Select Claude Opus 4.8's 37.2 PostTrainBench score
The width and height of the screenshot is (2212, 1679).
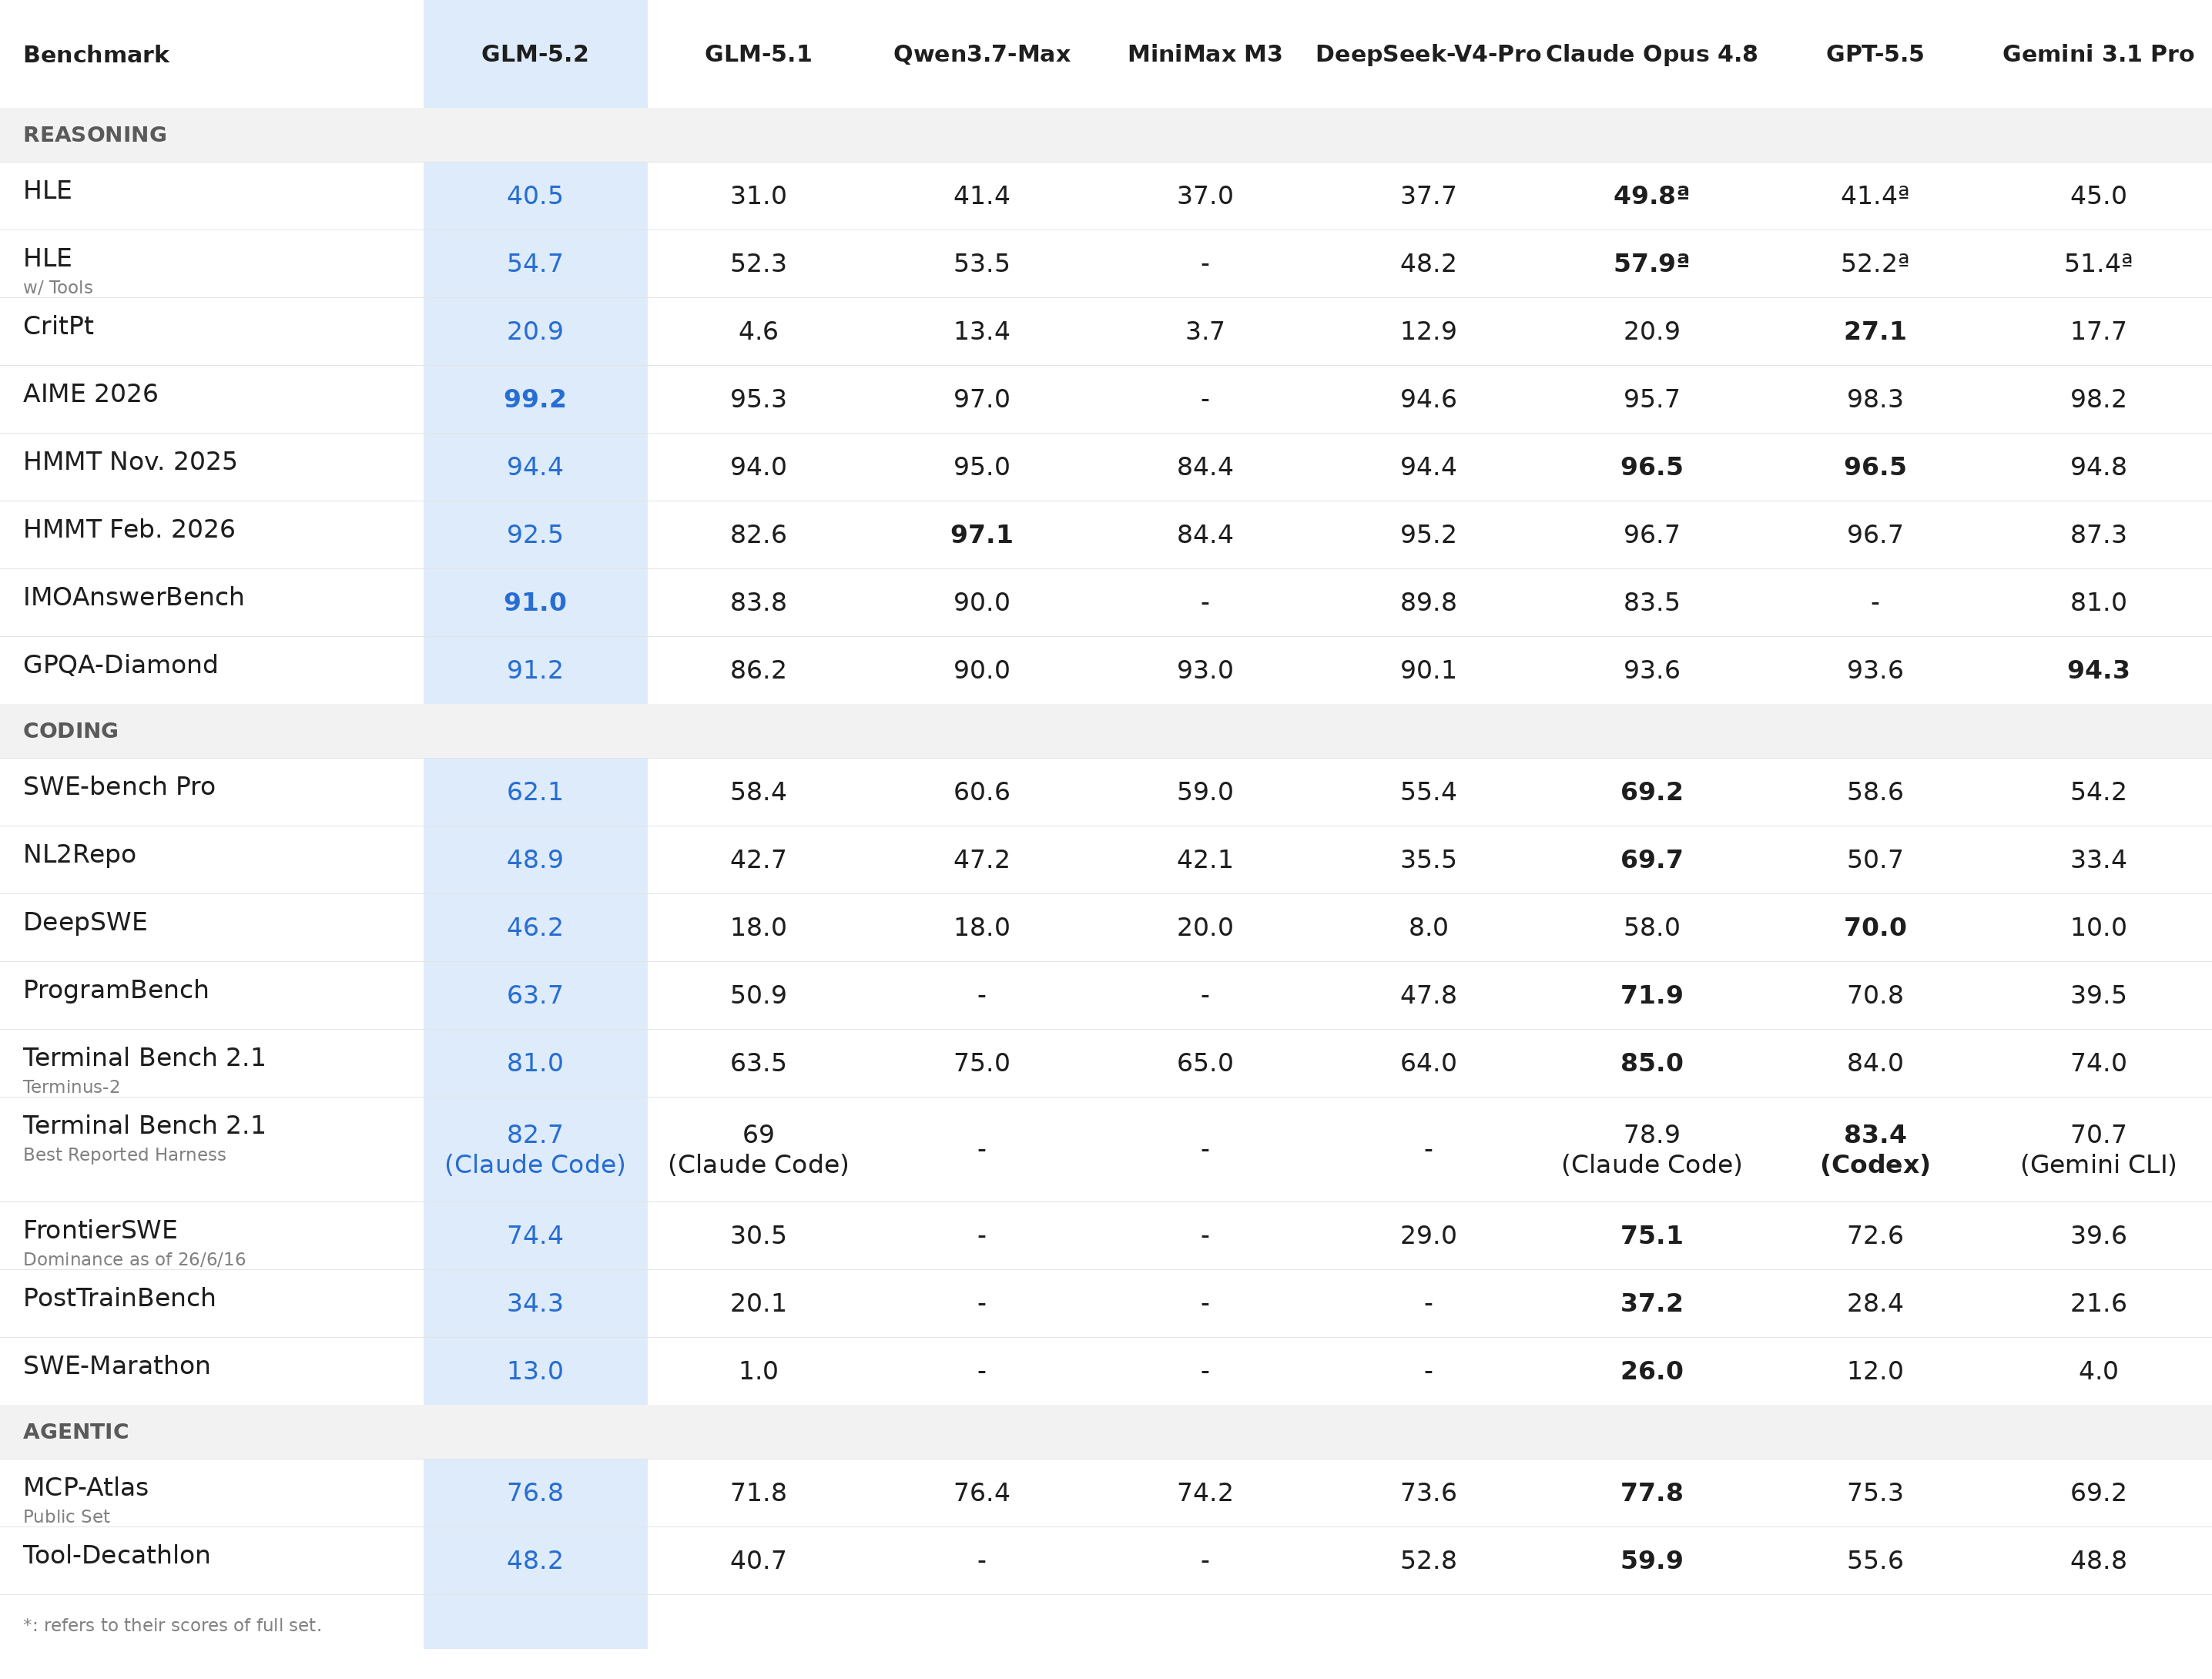(x=1651, y=1304)
